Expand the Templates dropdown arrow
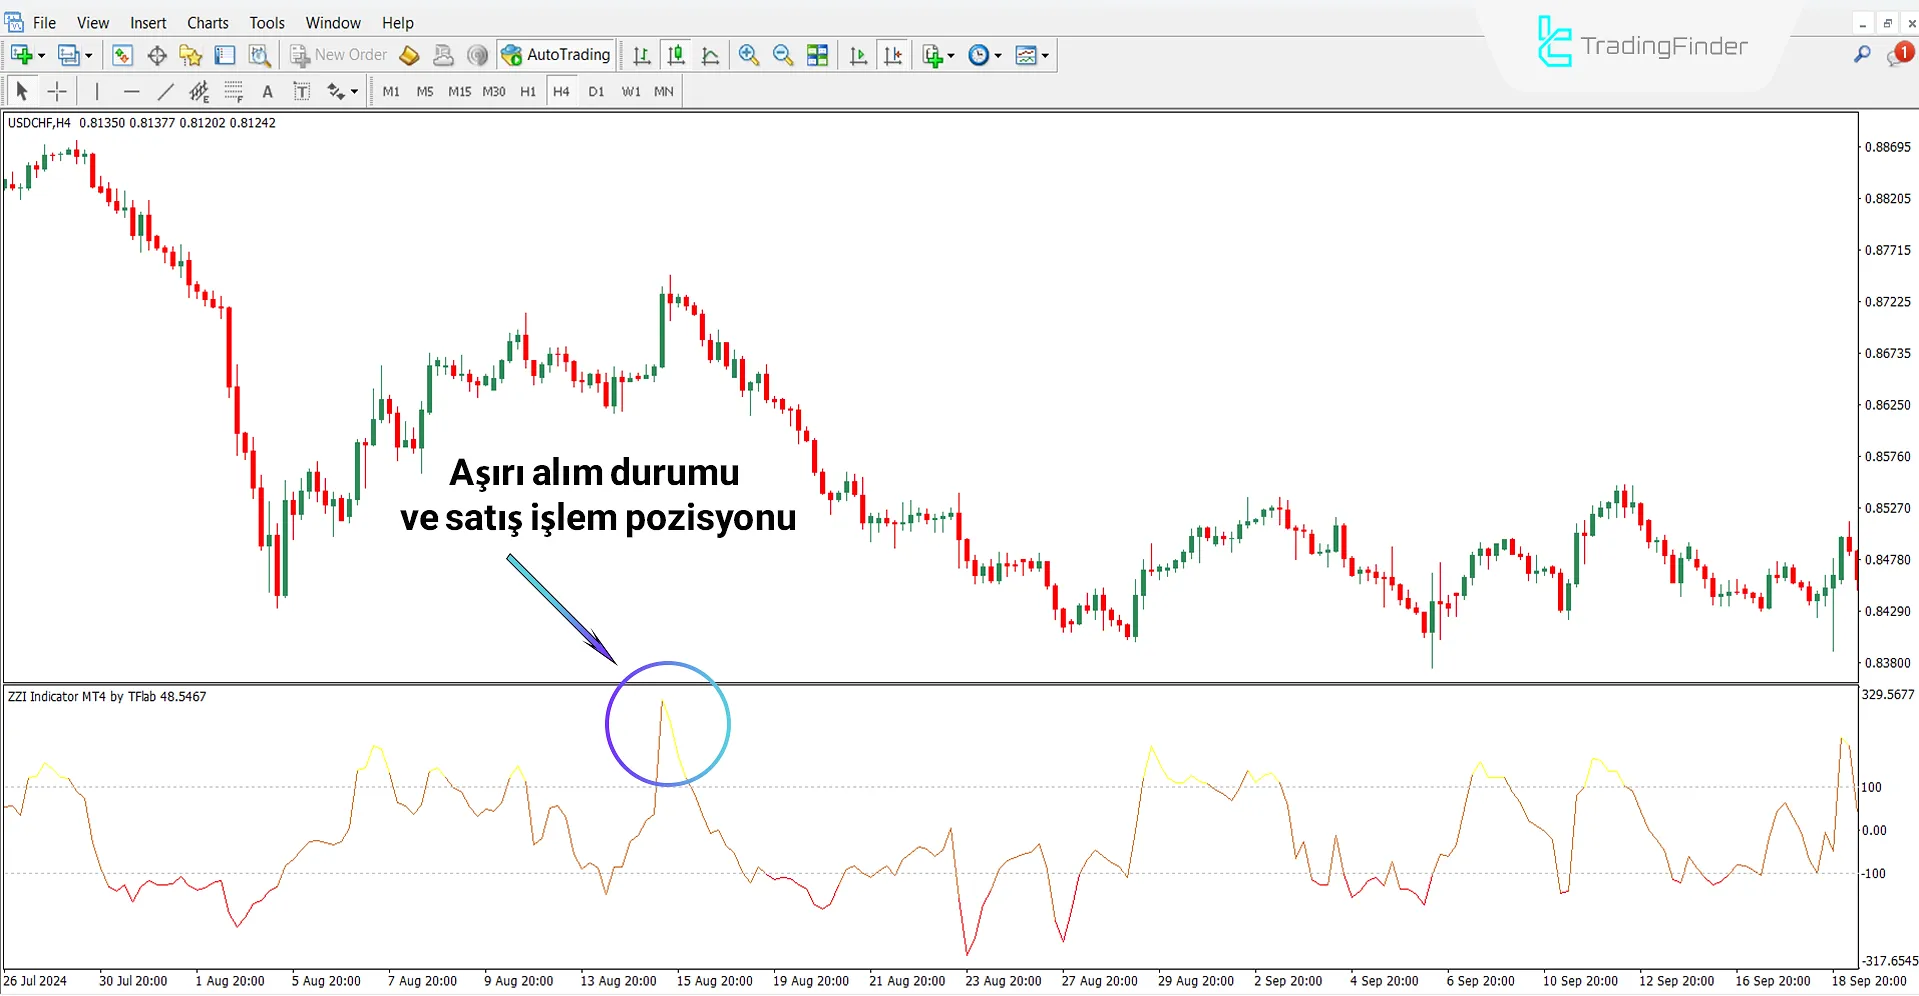This screenshot has width=1919, height=996. point(1045,56)
